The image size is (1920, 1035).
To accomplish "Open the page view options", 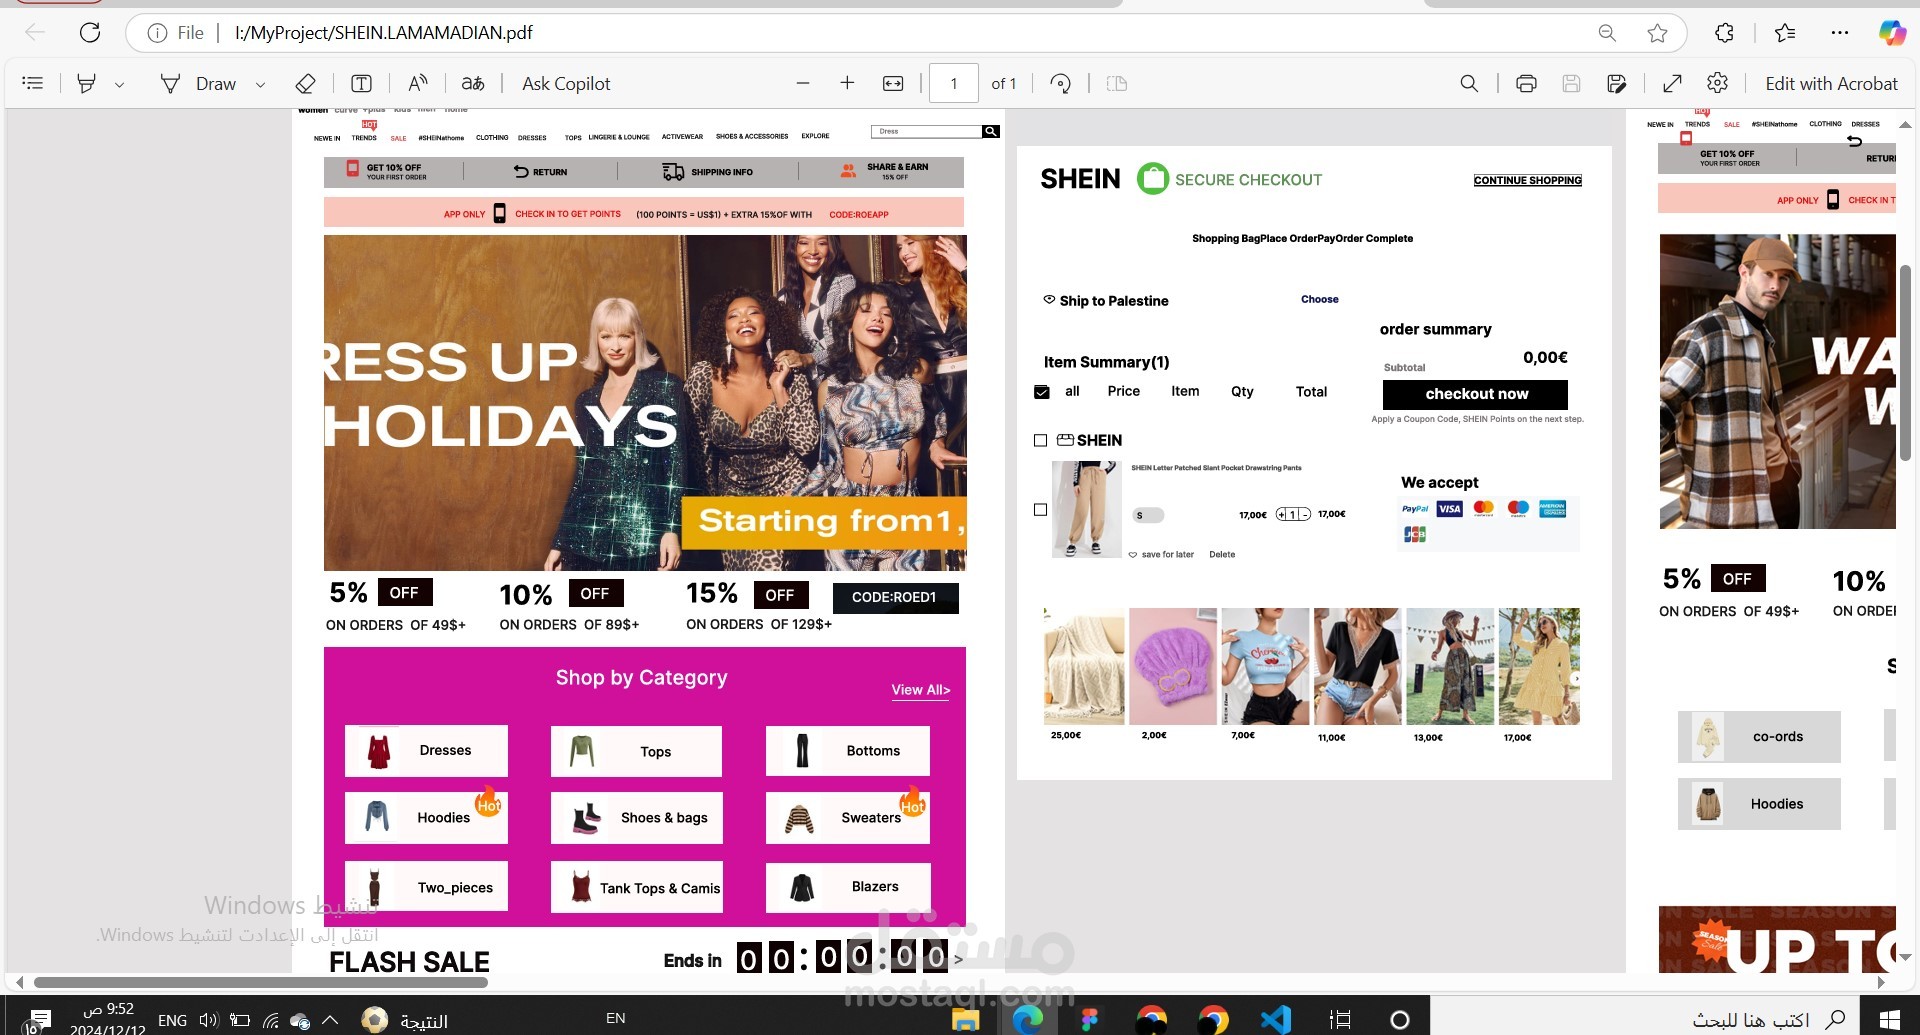I will (x=1117, y=84).
